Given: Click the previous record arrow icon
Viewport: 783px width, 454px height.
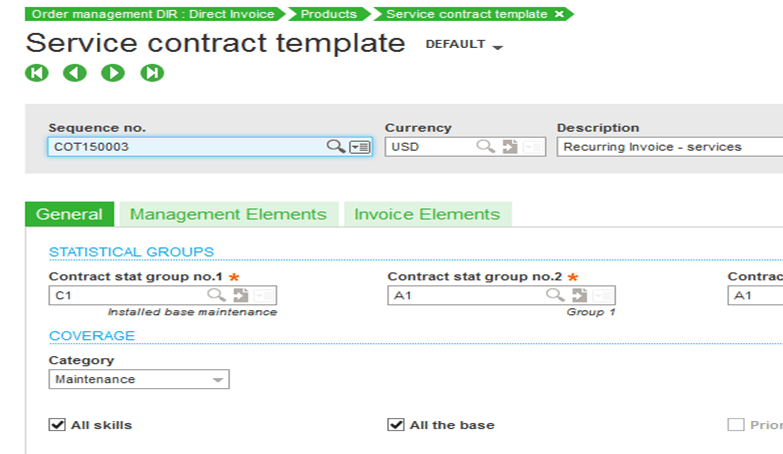Looking at the screenshot, I should (x=75, y=73).
